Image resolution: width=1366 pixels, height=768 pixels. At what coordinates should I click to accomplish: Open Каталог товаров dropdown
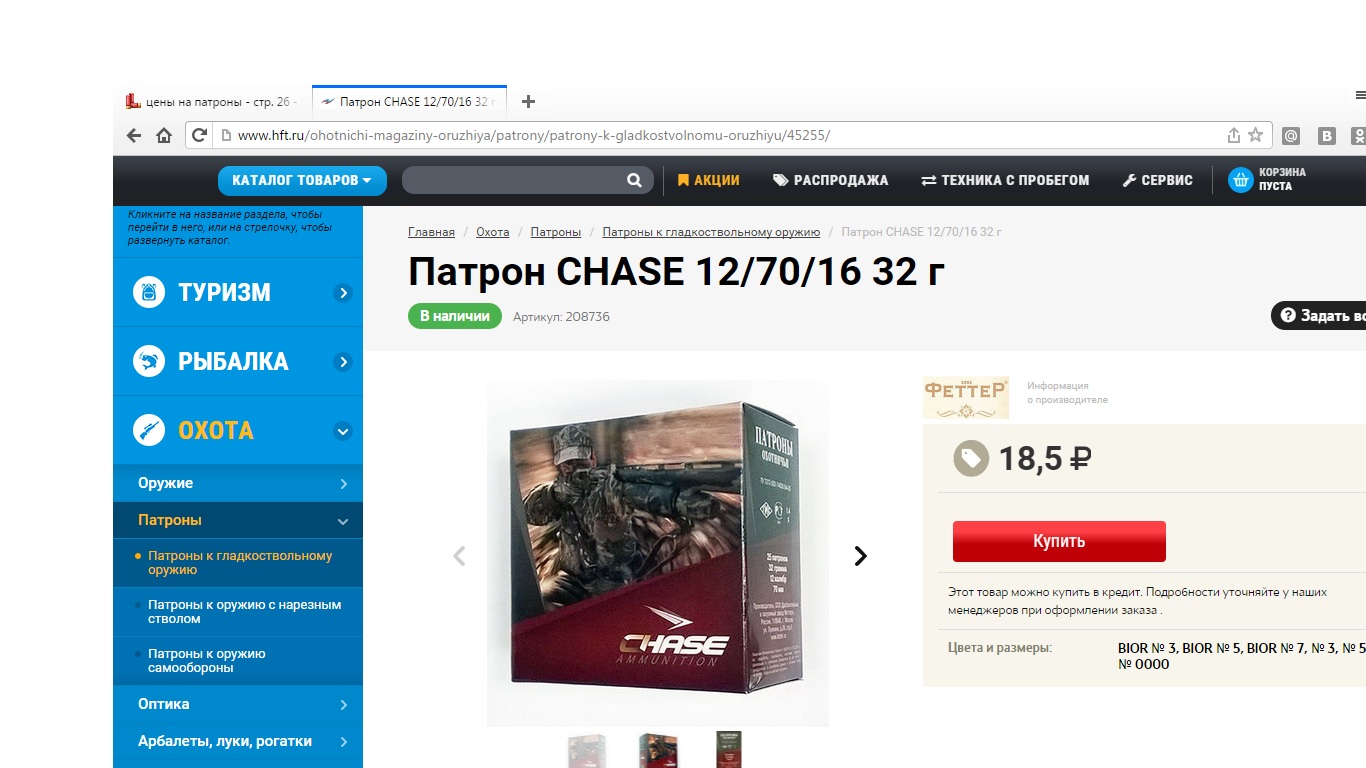tap(302, 180)
